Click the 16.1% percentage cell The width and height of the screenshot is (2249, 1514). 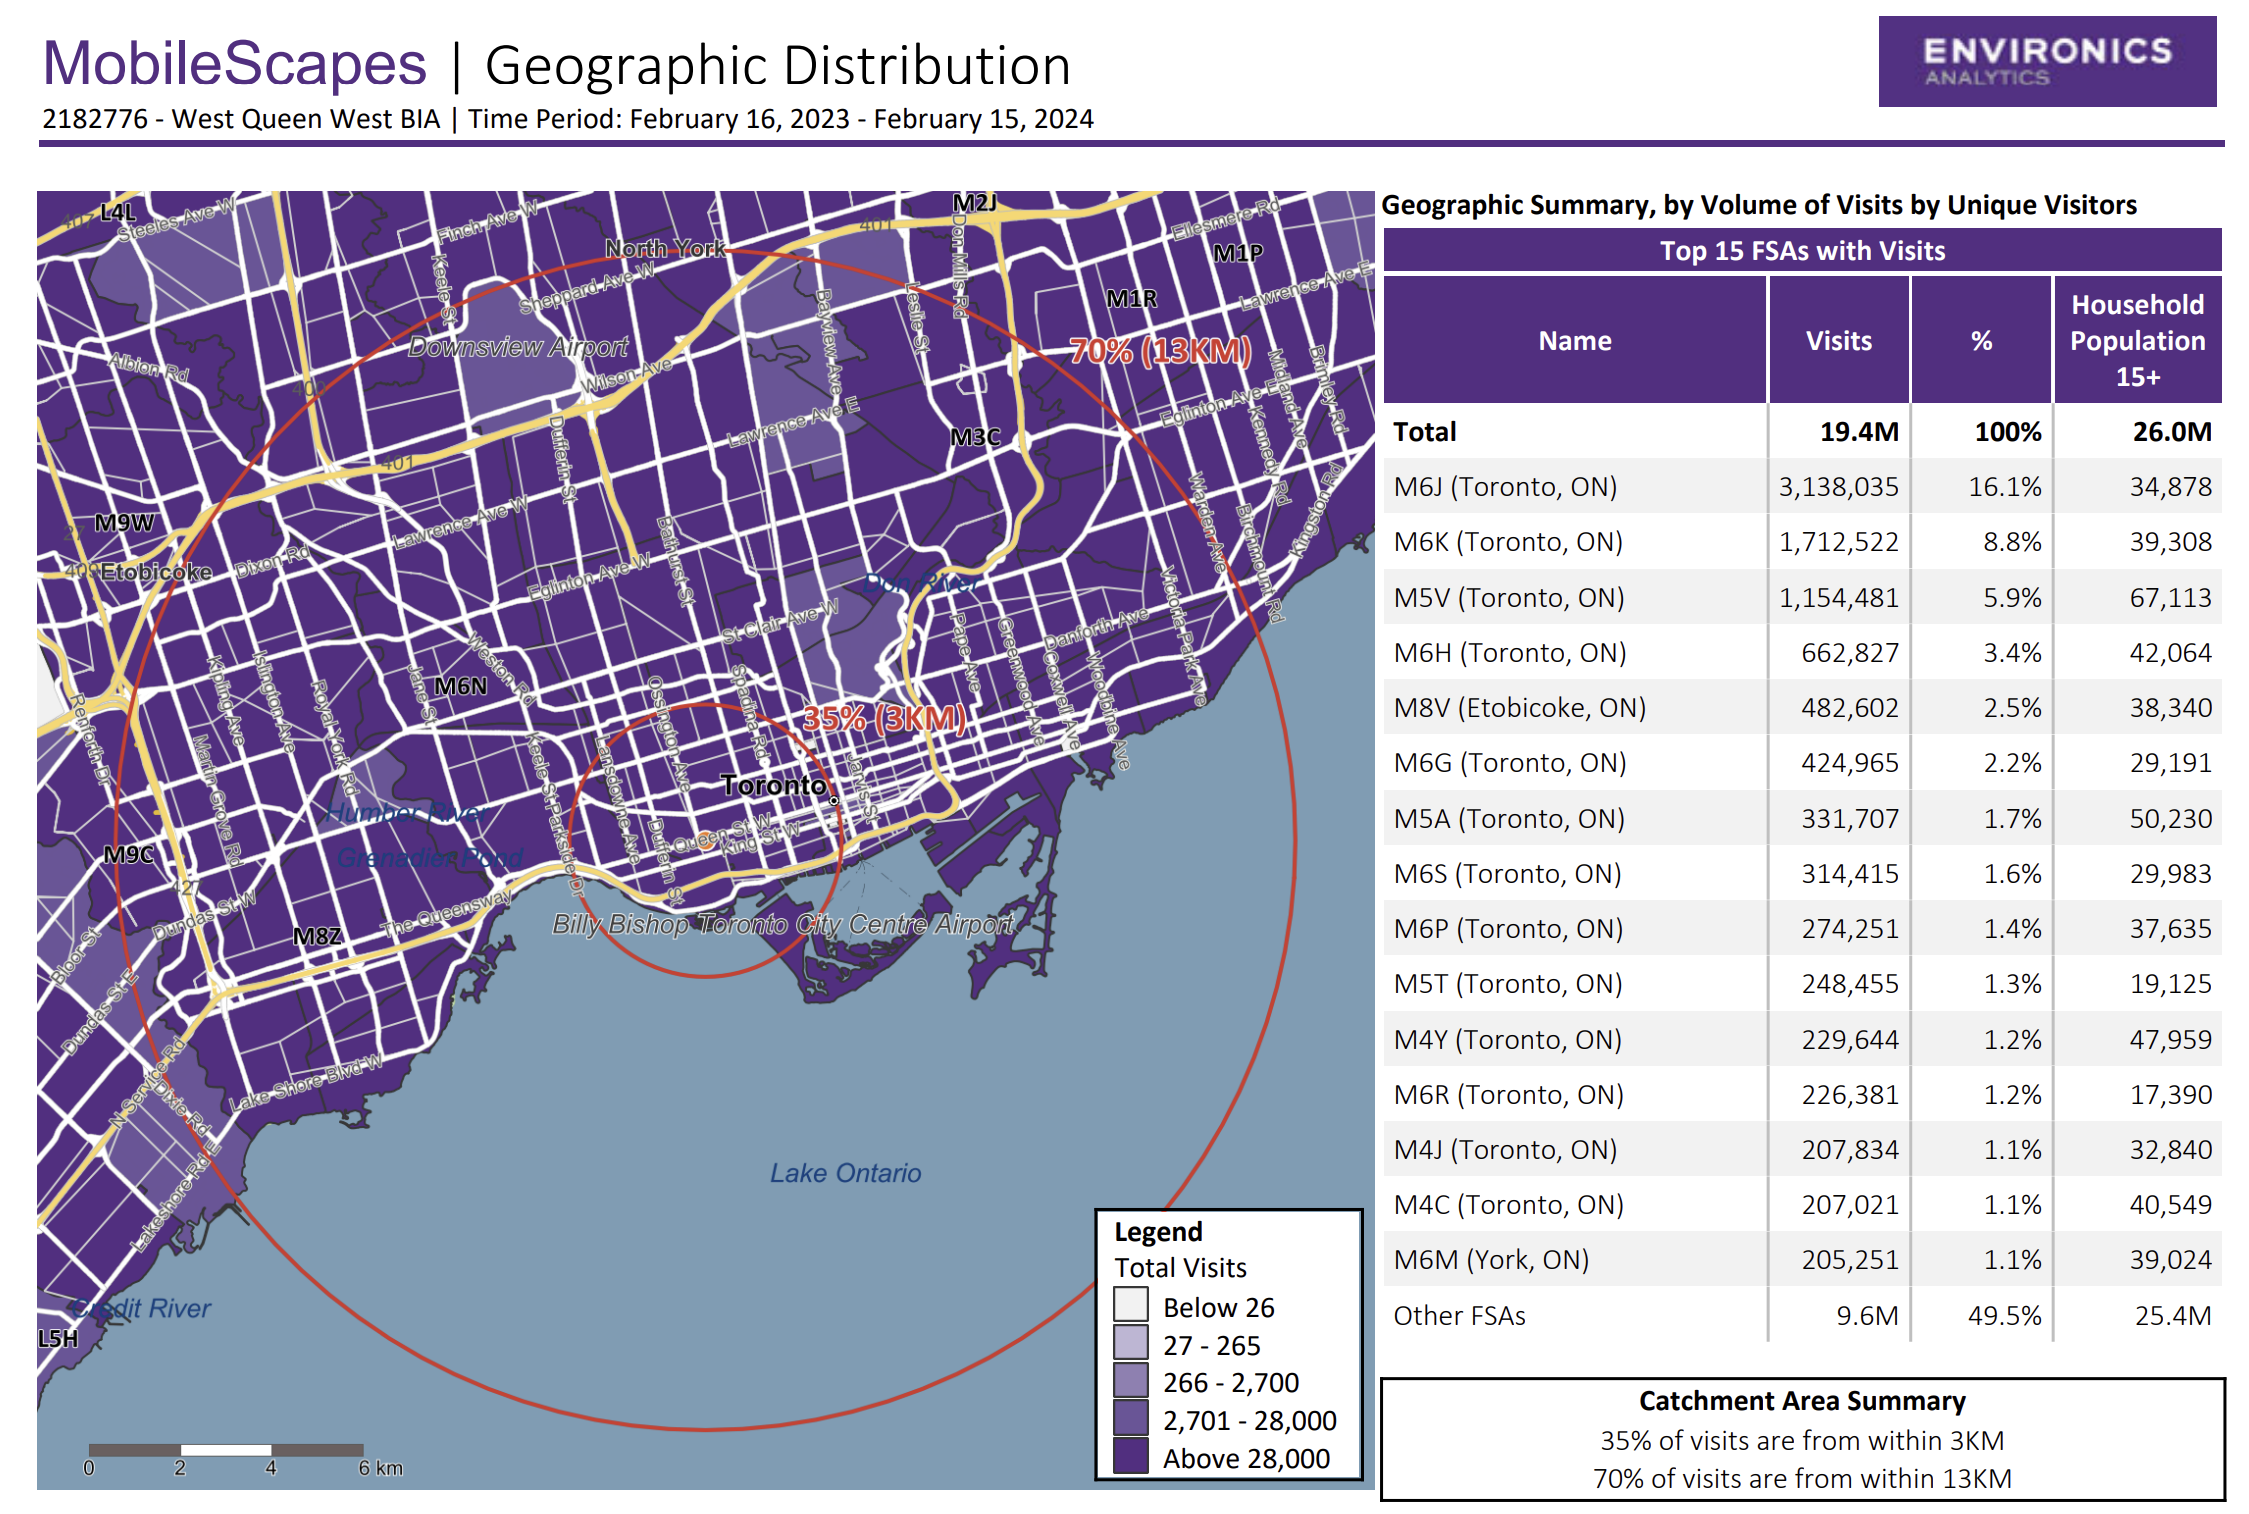[x=2005, y=487]
